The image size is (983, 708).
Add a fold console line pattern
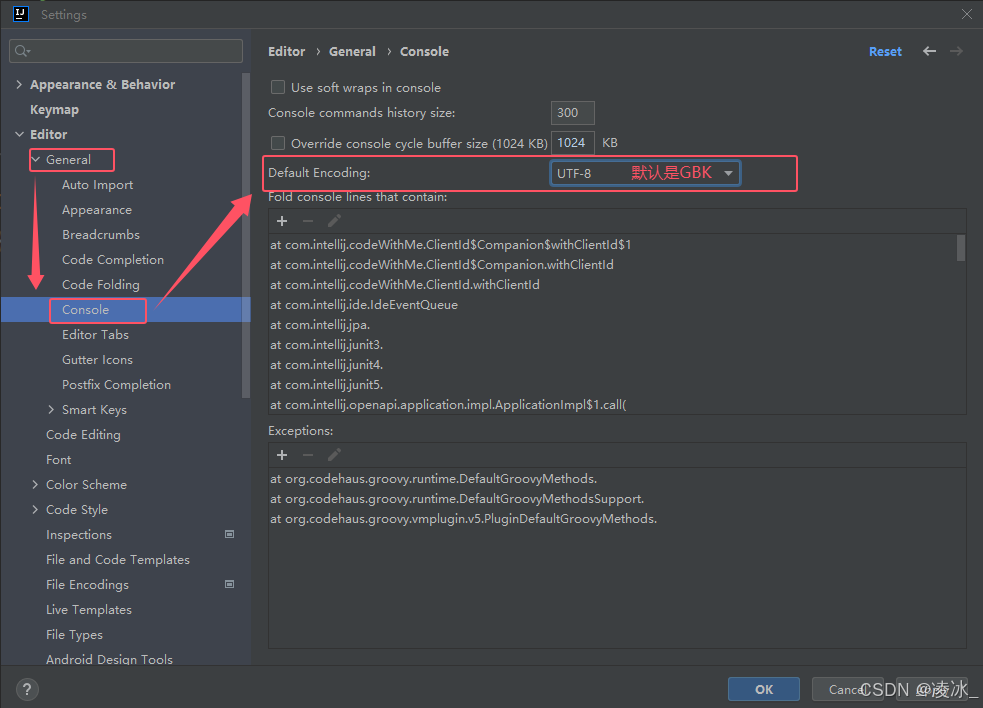[282, 221]
